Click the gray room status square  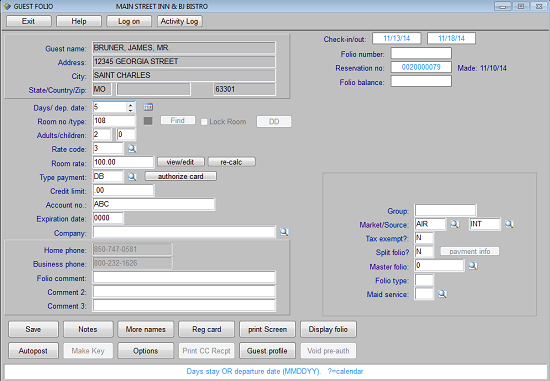(148, 121)
